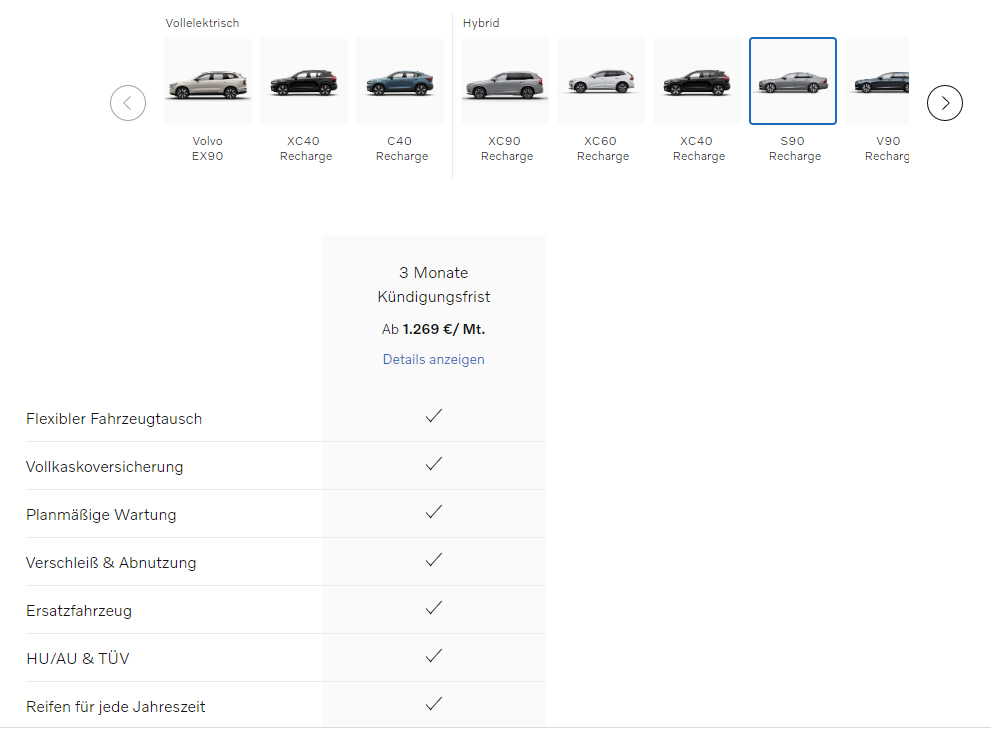Click the Reifen für jede Jahreszeit label

[x=116, y=707]
